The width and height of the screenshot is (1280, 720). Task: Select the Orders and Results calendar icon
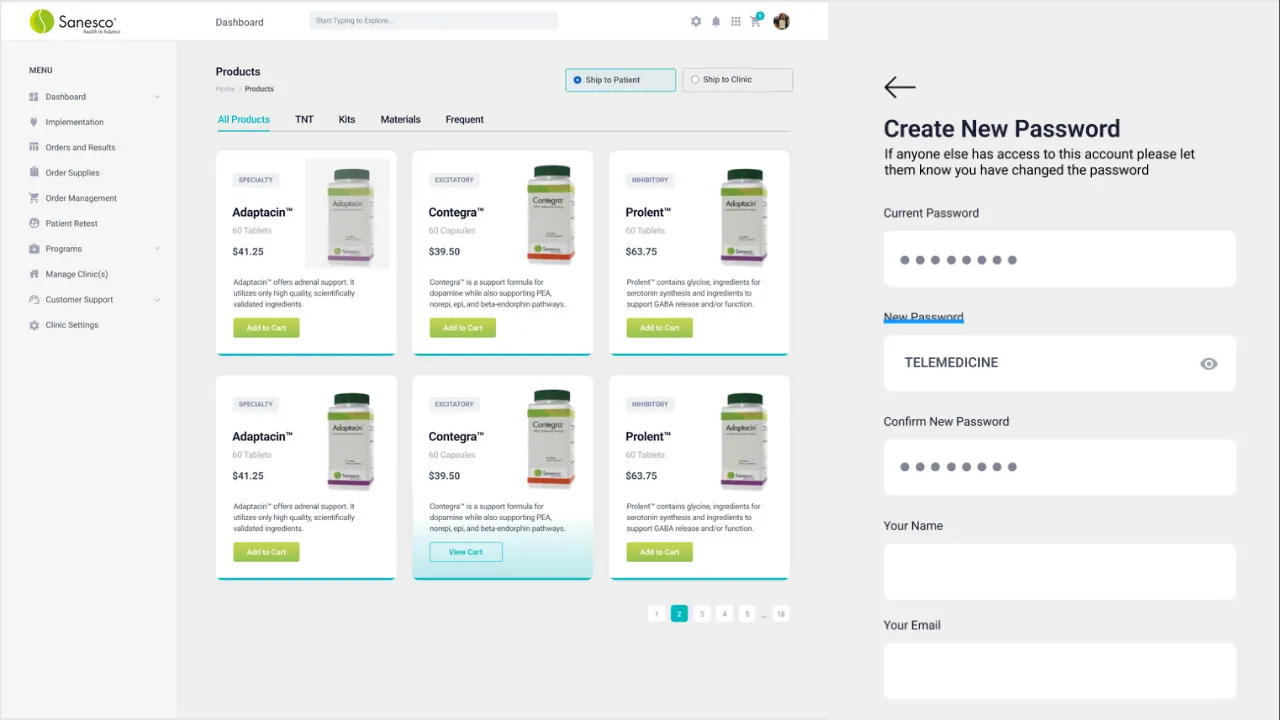click(35, 147)
